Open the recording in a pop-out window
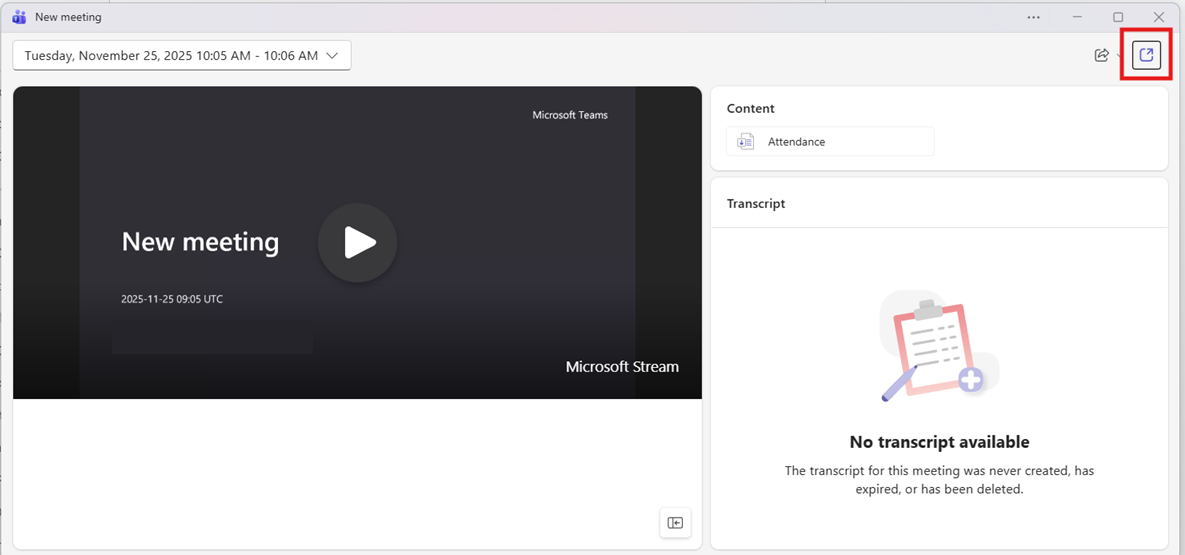The height and width of the screenshot is (555, 1185). (x=1146, y=55)
